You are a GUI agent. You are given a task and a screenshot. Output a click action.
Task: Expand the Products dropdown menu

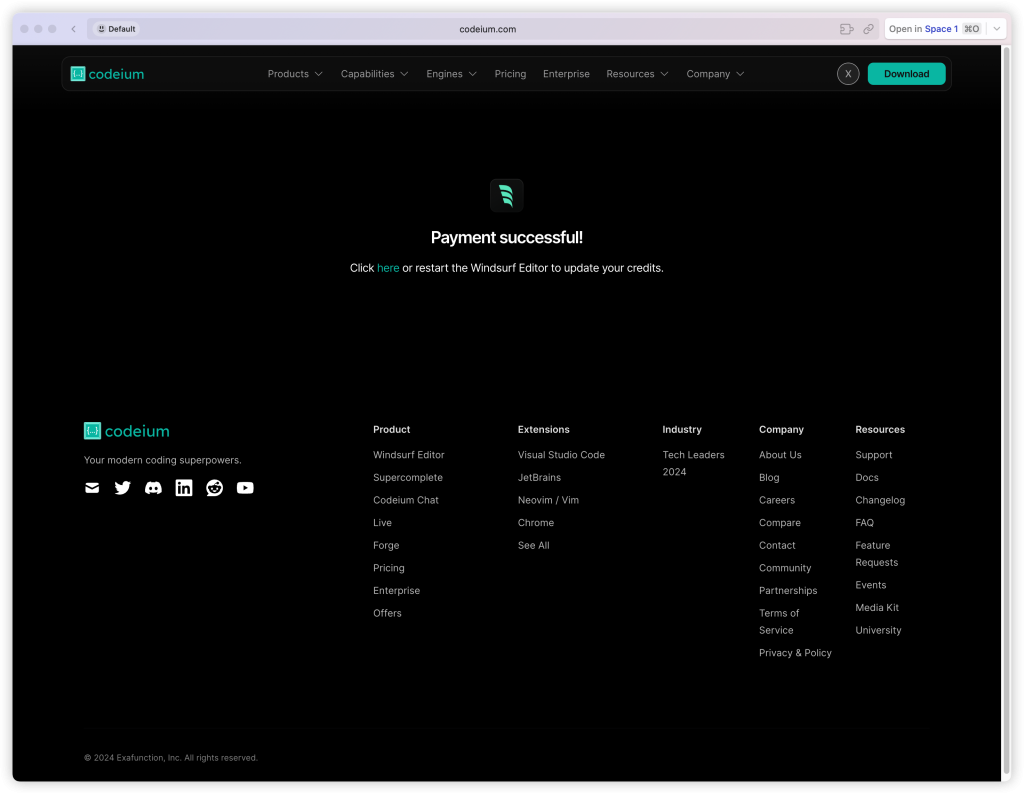pyautogui.click(x=295, y=74)
